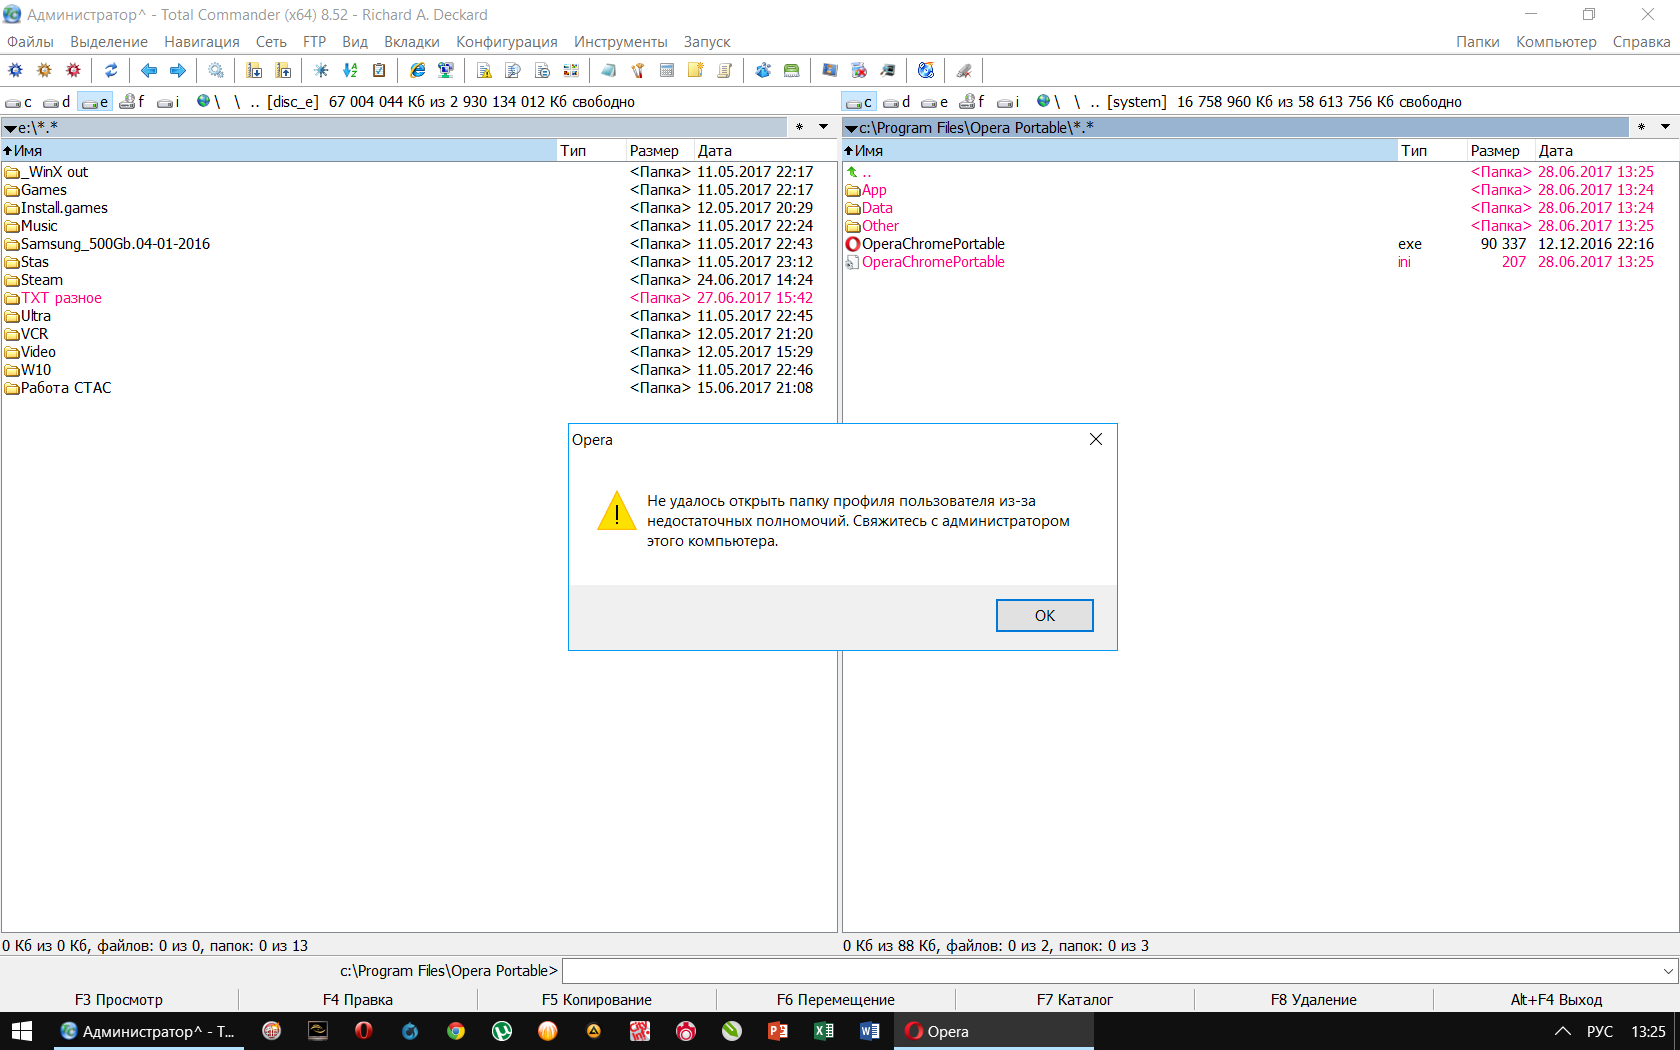Select drive e in left panel drive bar
Screen dimensions: 1680x1050
click(95, 102)
